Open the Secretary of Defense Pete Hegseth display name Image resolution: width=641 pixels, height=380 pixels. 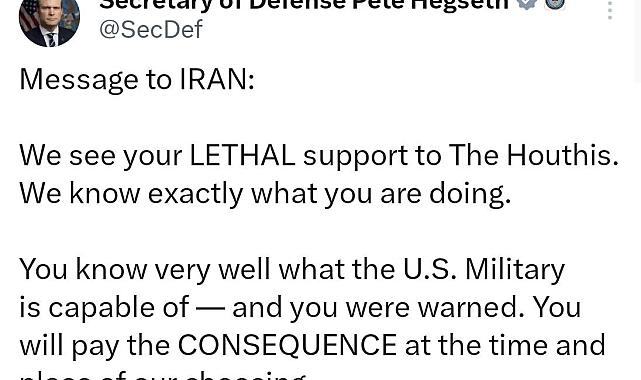click(x=305, y=5)
